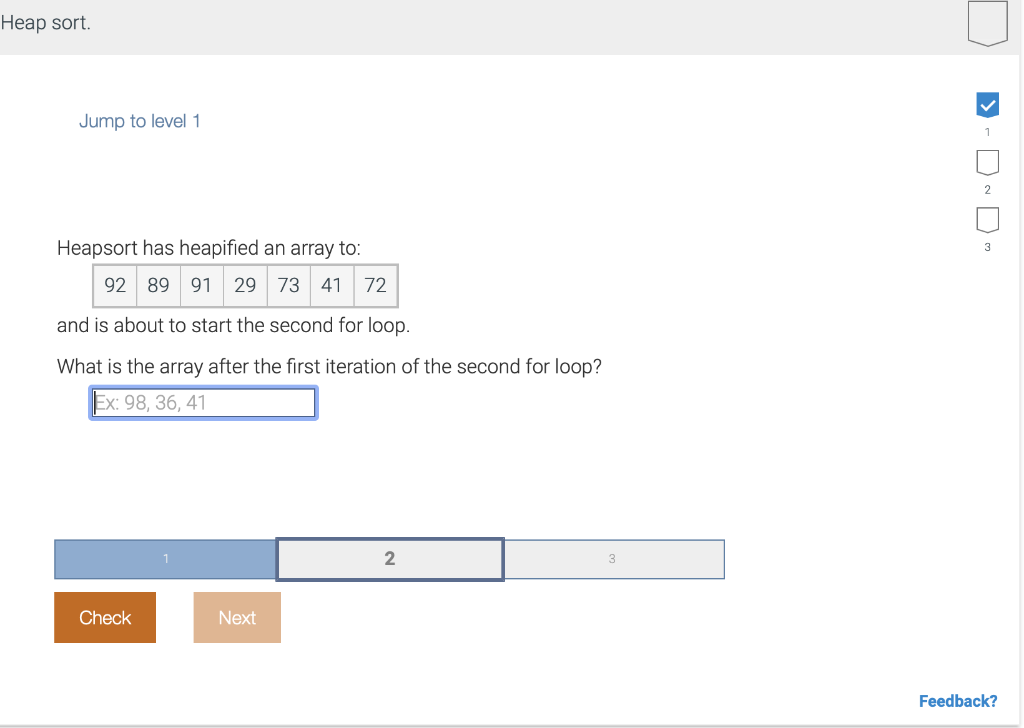Click the large completion badge icon in header

(987, 24)
